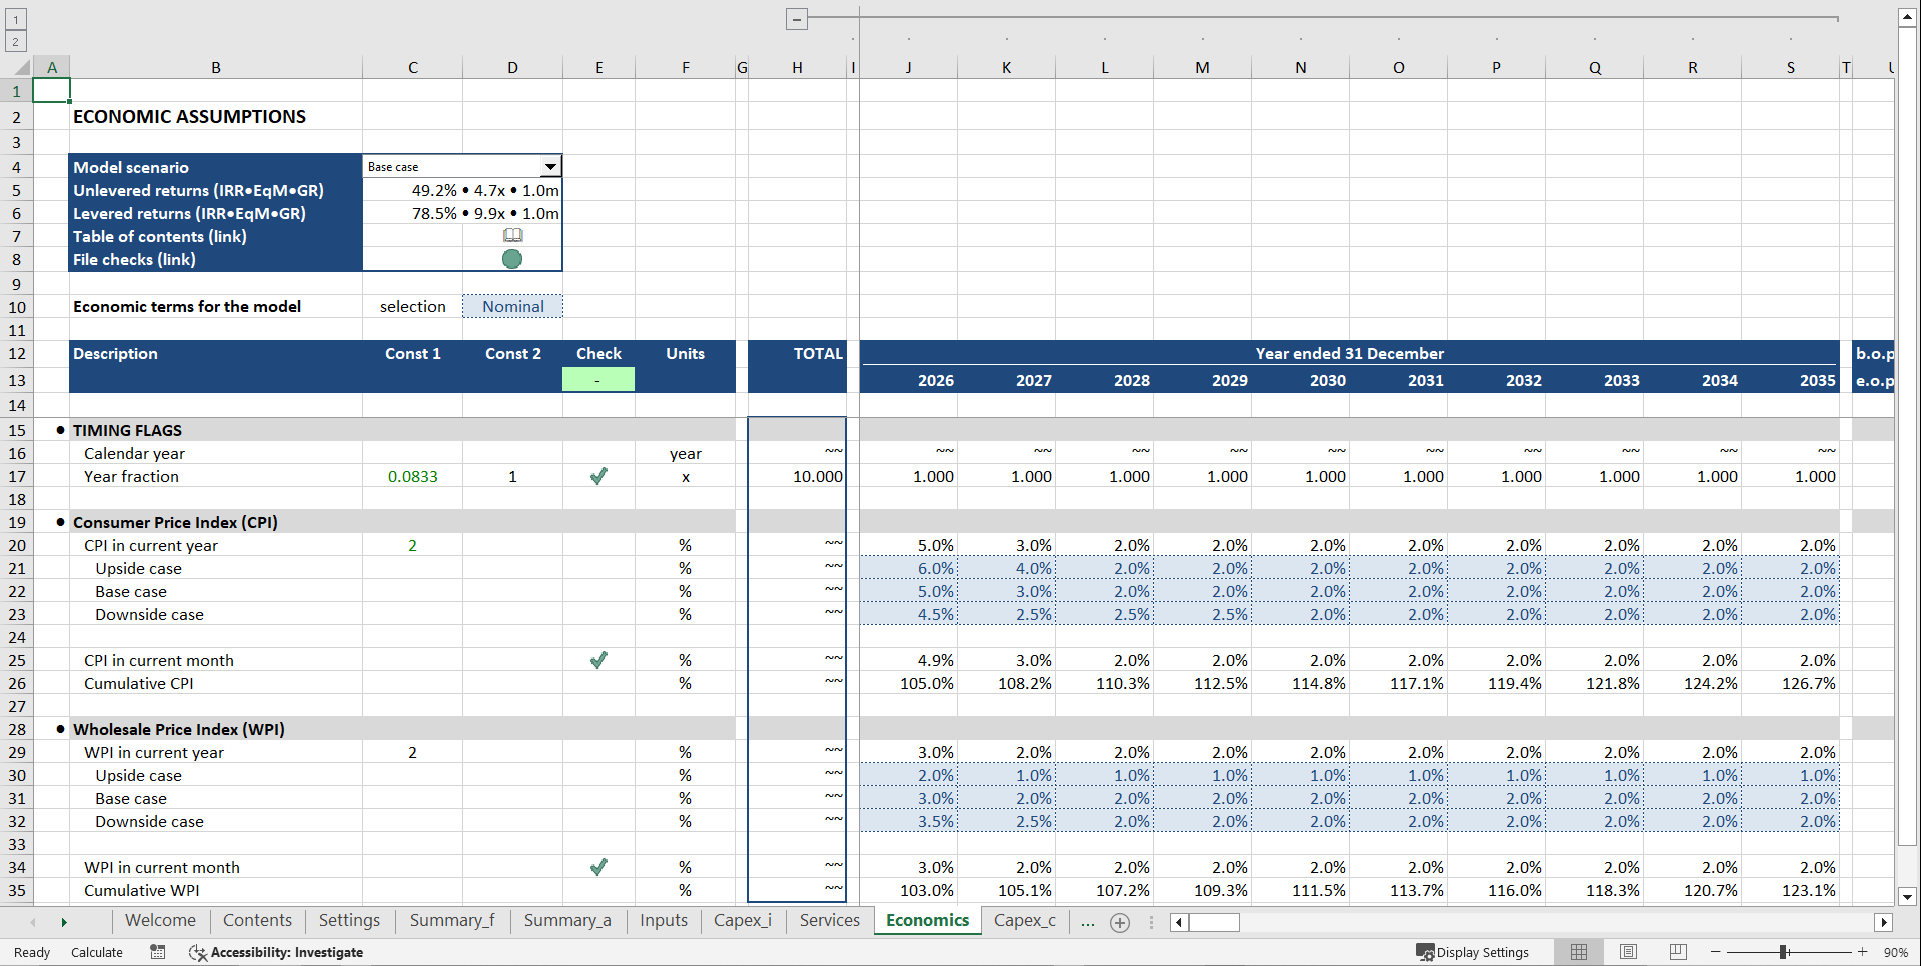
Task: Open the Capex_c sheet tab
Action: 1024,920
